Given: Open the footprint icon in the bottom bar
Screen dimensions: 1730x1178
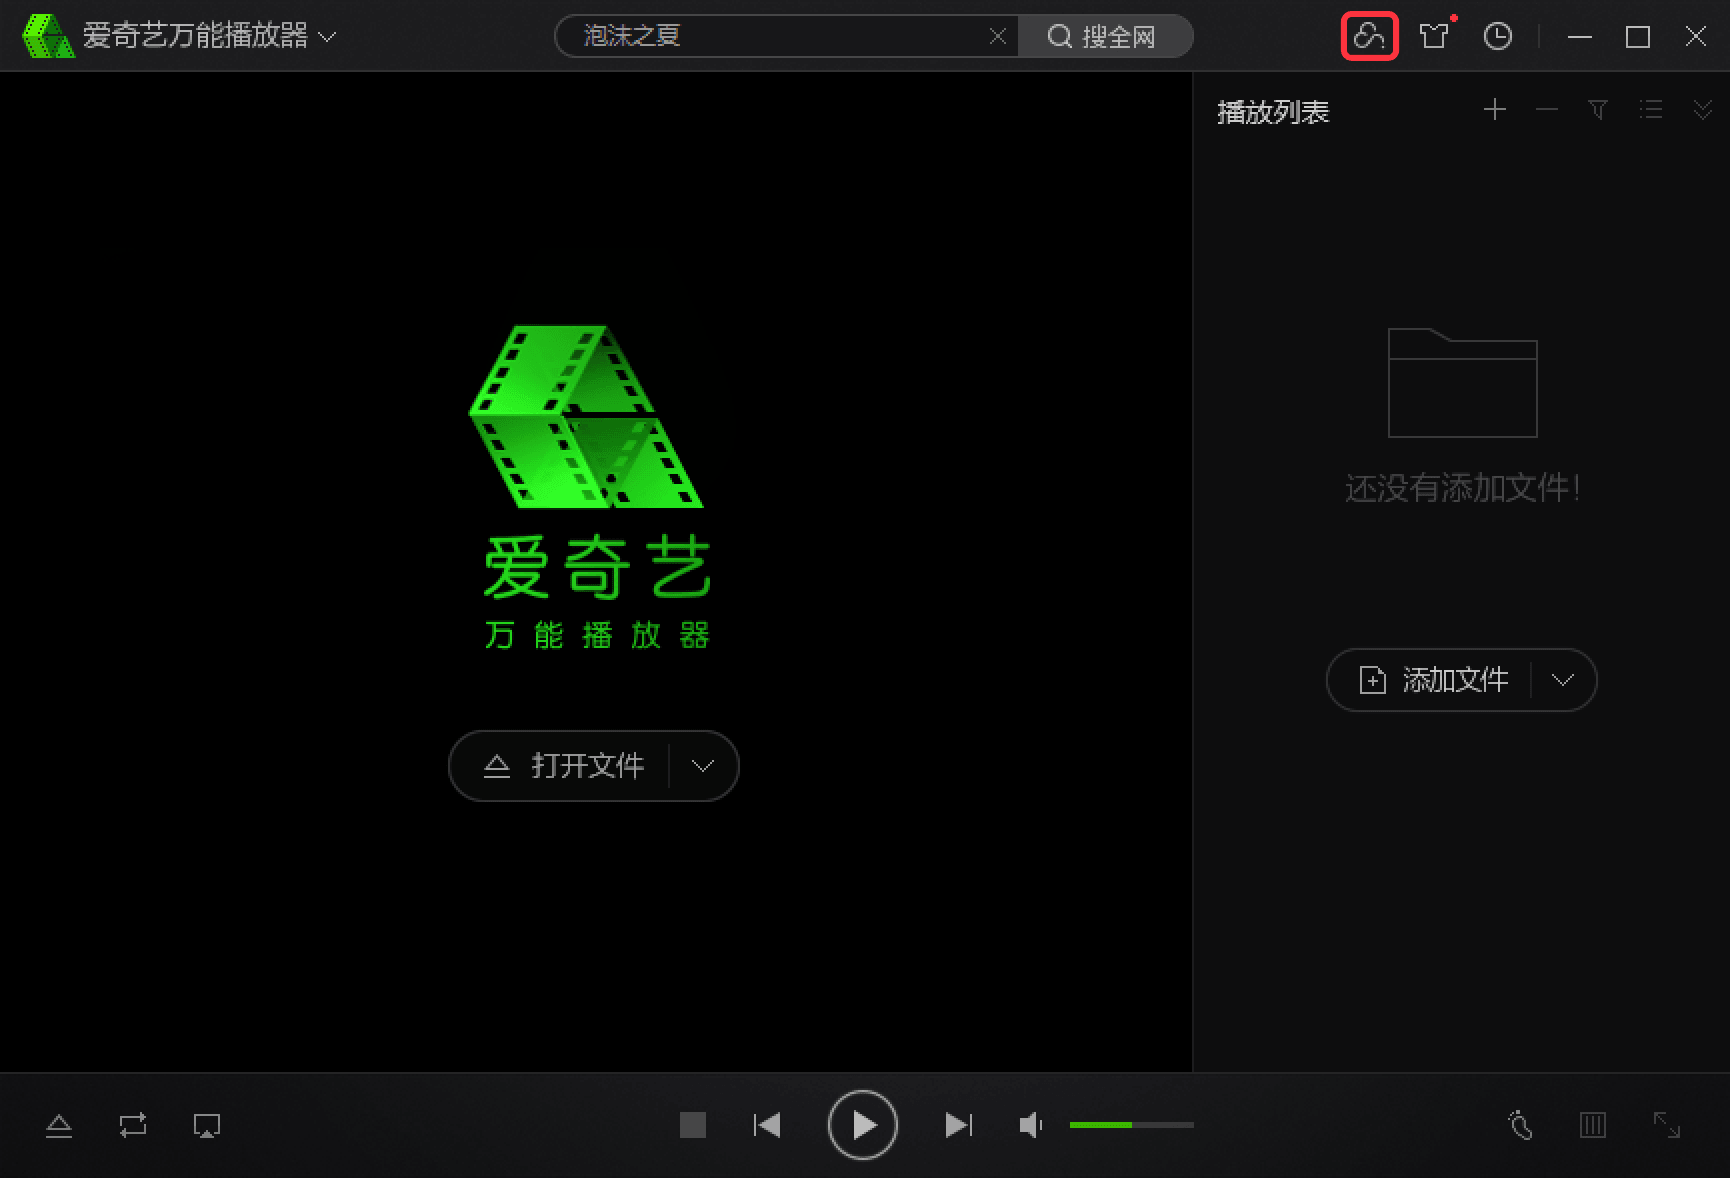Looking at the screenshot, I should tap(1520, 1125).
